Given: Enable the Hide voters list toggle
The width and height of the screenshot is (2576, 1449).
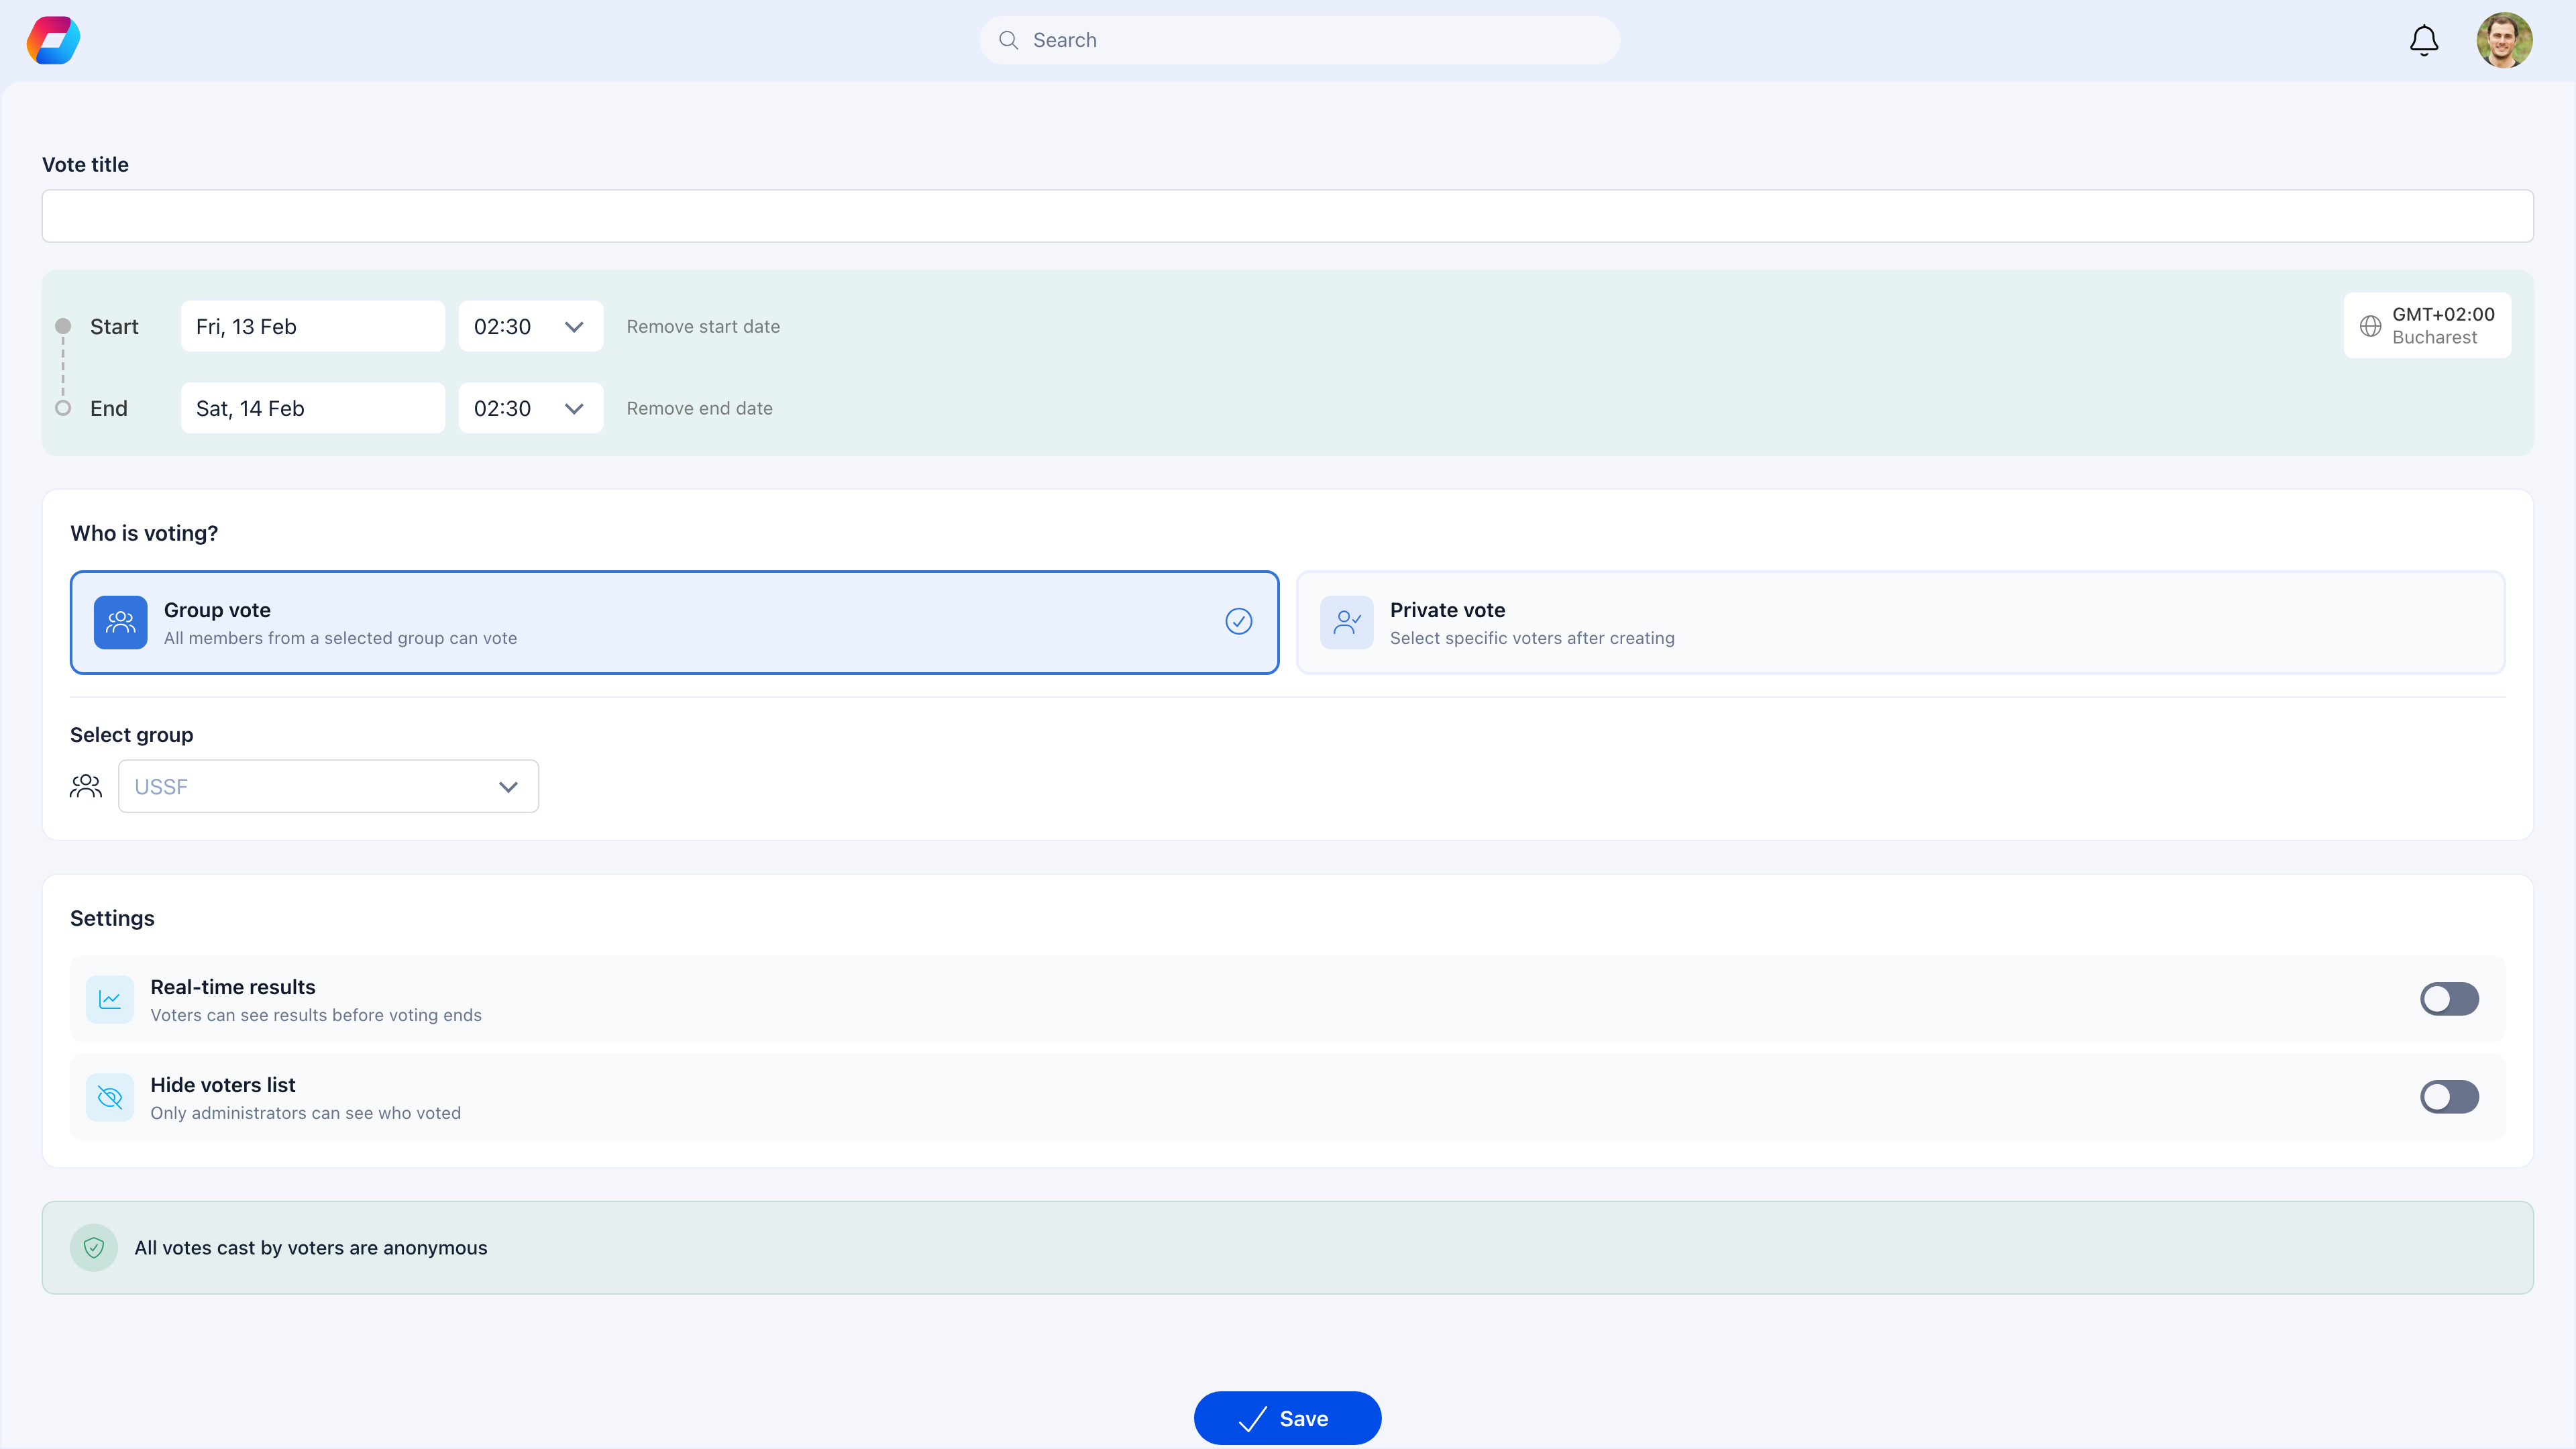Looking at the screenshot, I should 2449,1096.
